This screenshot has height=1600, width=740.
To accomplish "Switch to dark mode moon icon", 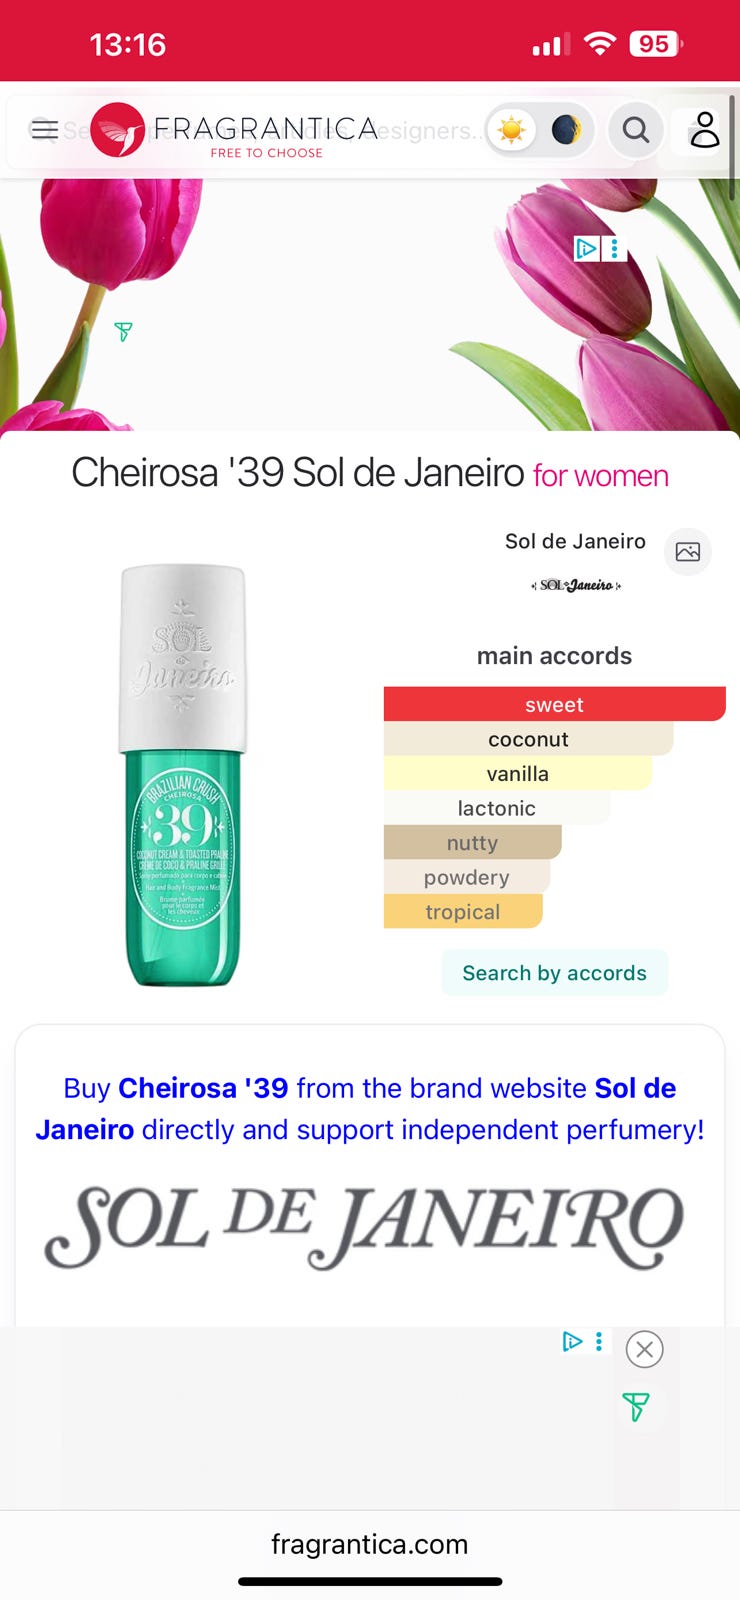I will coord(566,130).
